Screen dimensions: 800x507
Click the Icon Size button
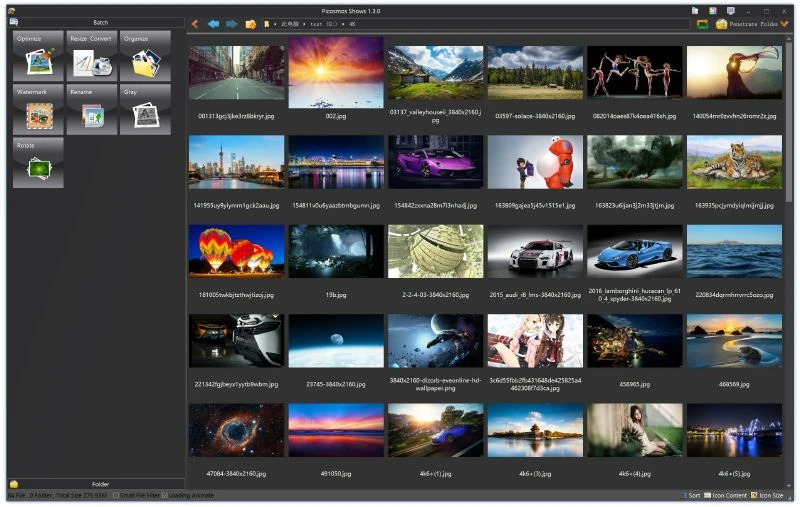(x=766, y=495)
